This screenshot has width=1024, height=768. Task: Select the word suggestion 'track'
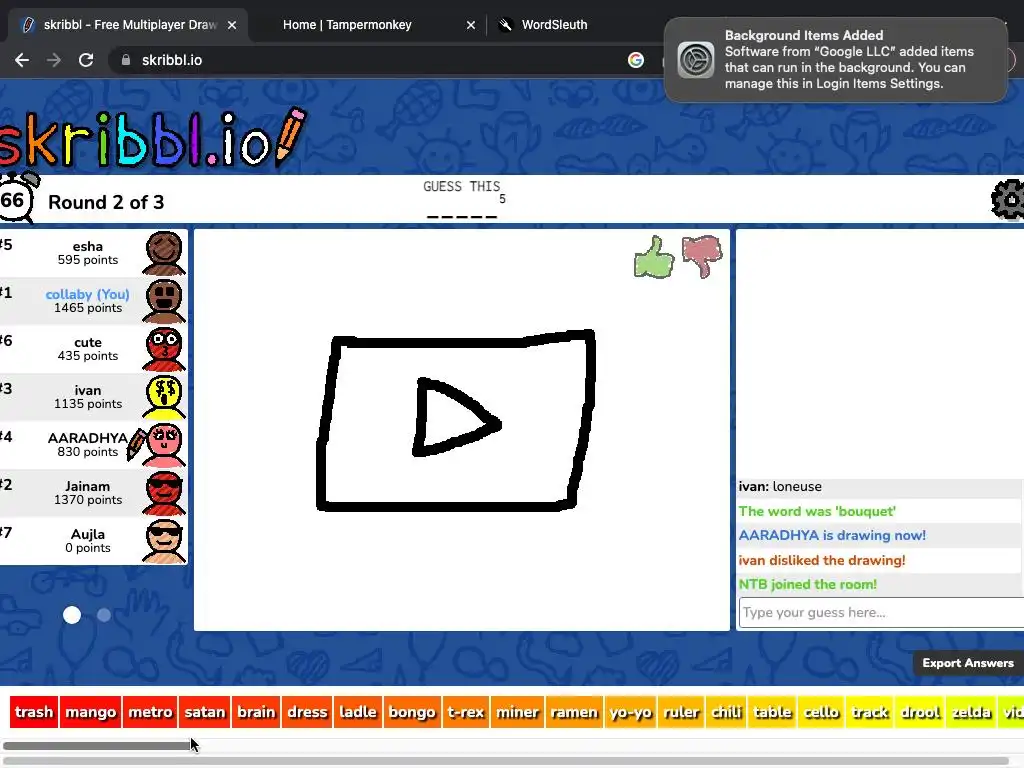point(870,712)
